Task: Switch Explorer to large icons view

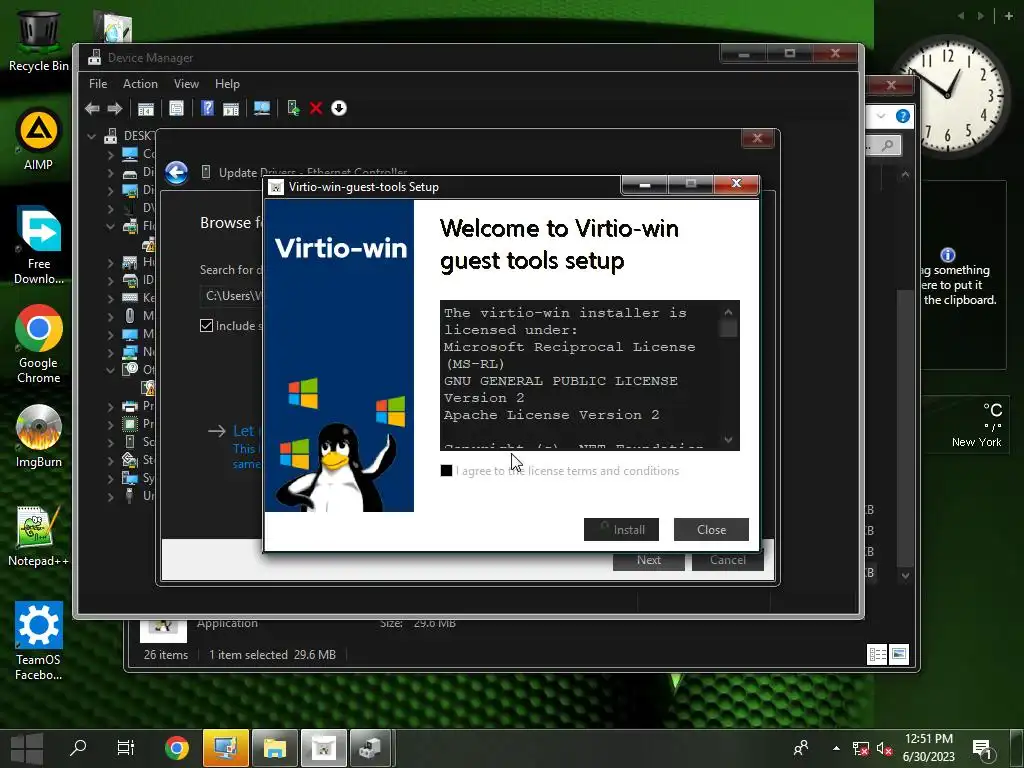Action: (x=899, y=654)
